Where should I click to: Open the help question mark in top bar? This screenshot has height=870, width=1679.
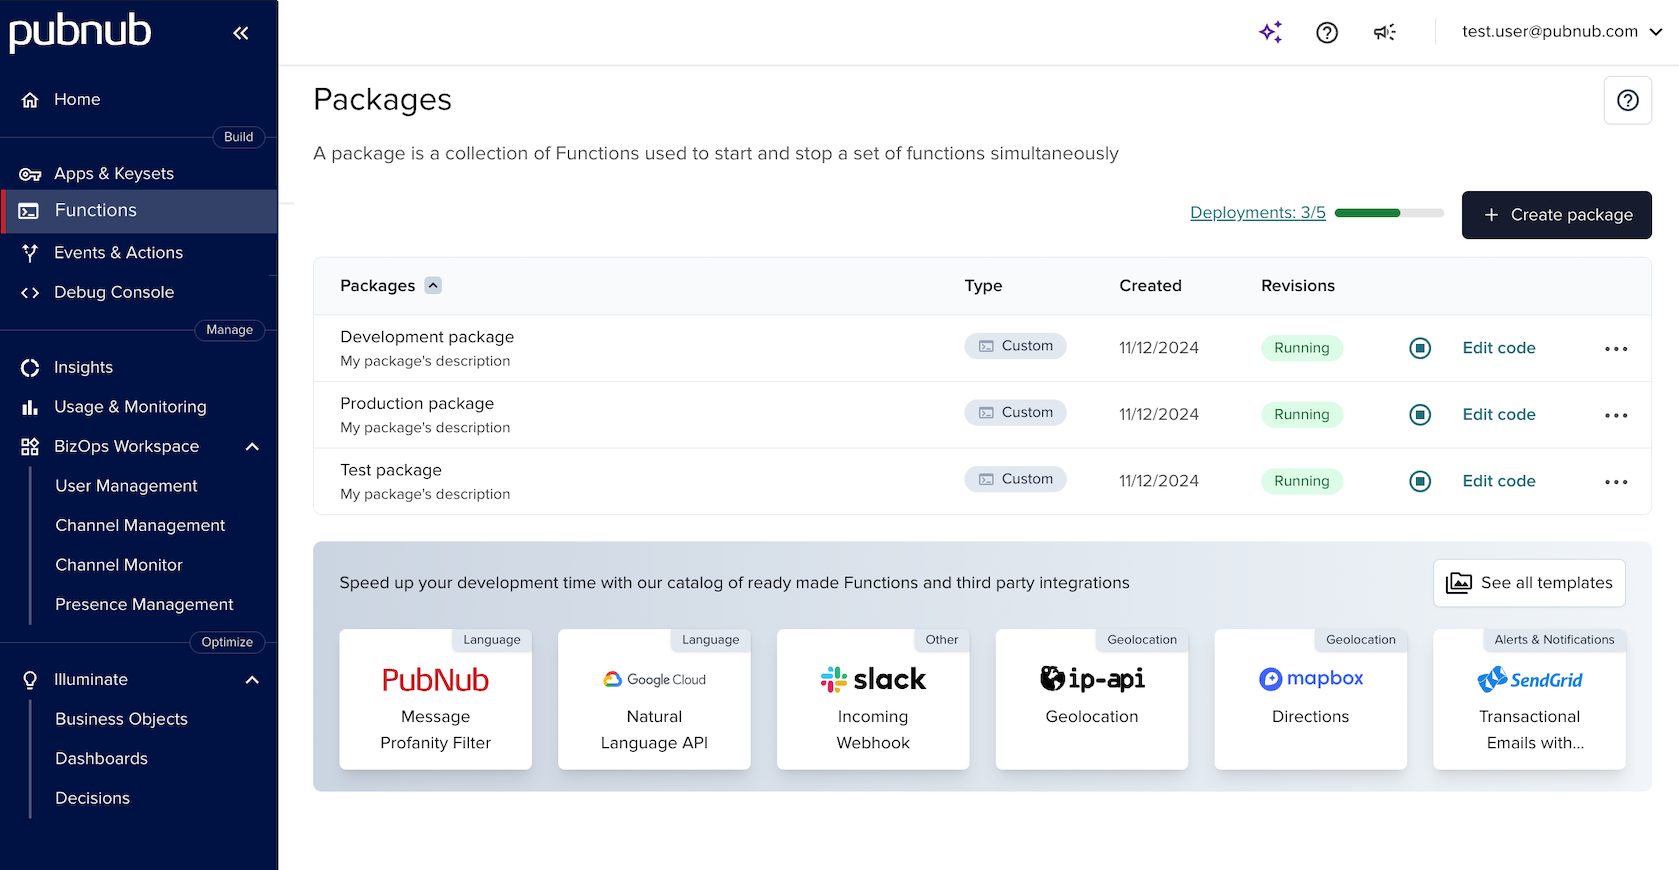pyautogui.click(x=1327, y=32)
